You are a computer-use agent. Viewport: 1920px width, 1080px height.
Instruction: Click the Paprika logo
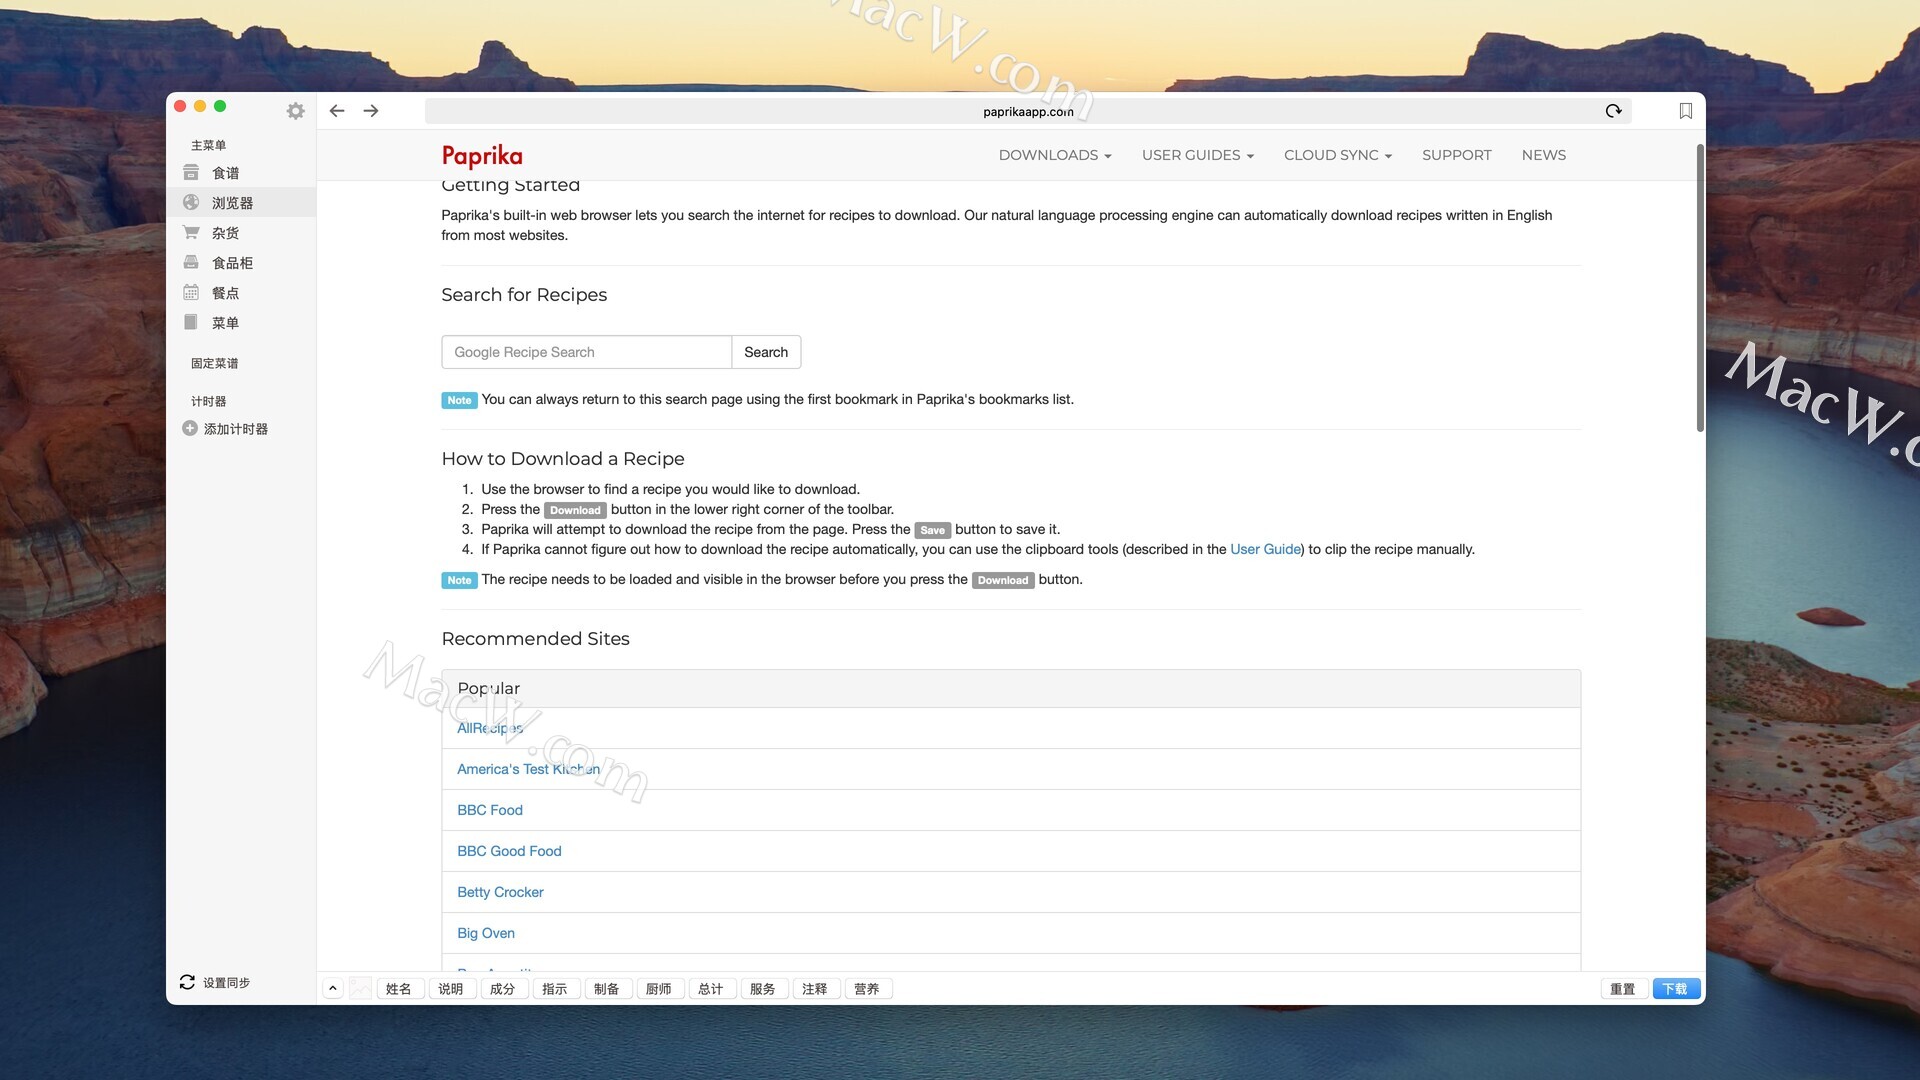click(482, 155)
